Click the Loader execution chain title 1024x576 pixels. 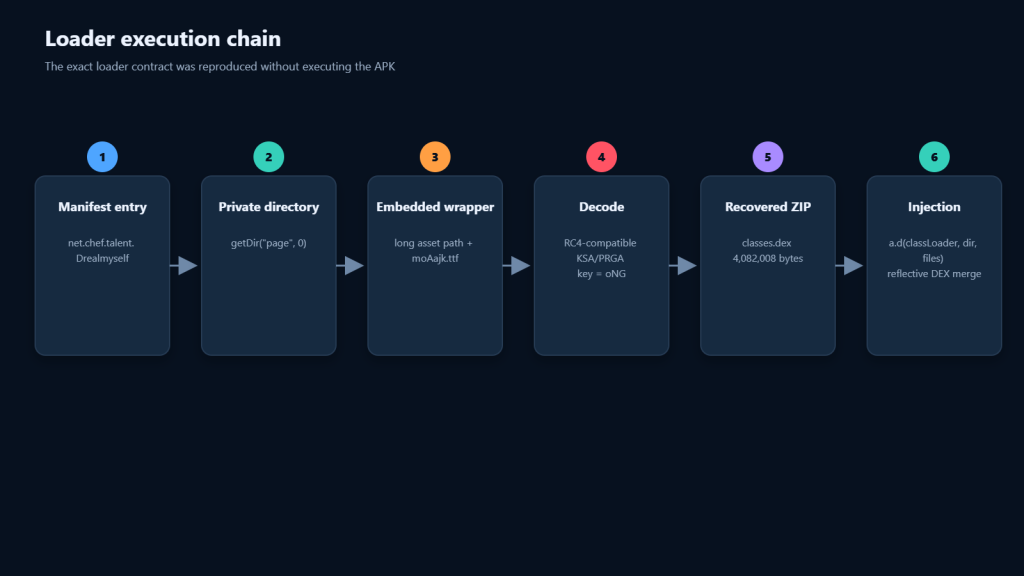(x=163, y=39)
